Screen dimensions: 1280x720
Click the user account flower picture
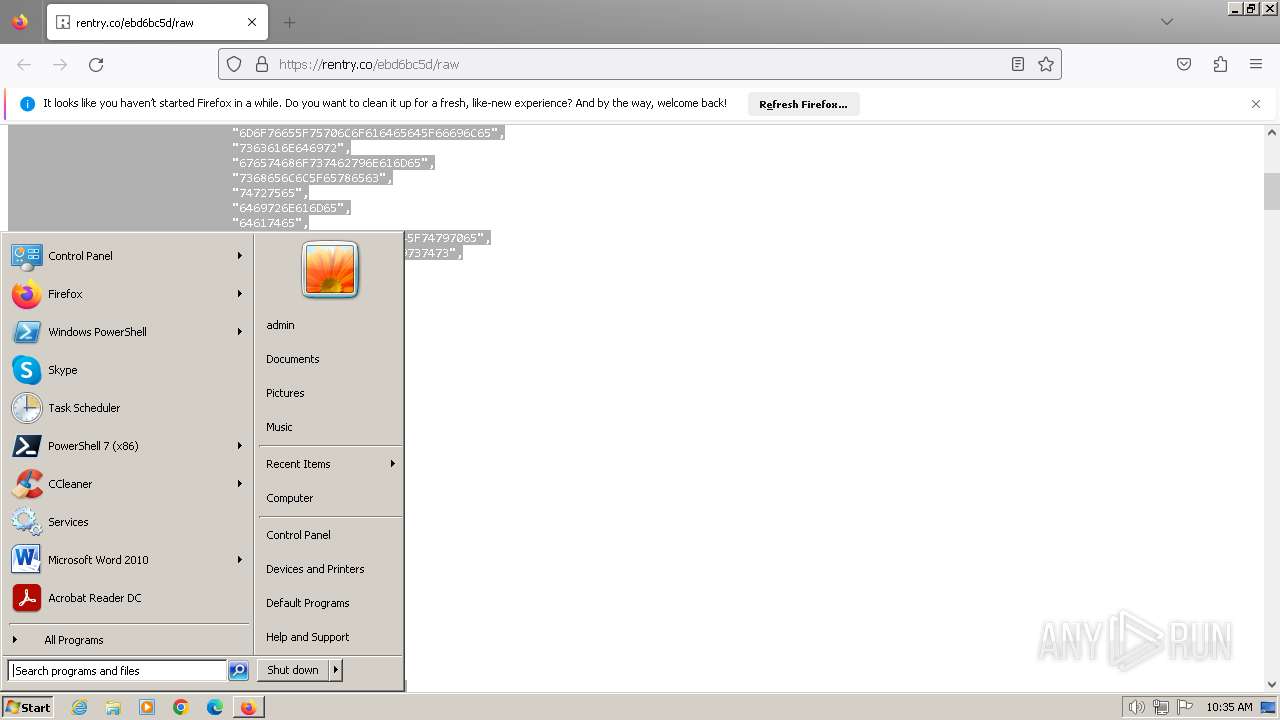(x=330, y=270)
